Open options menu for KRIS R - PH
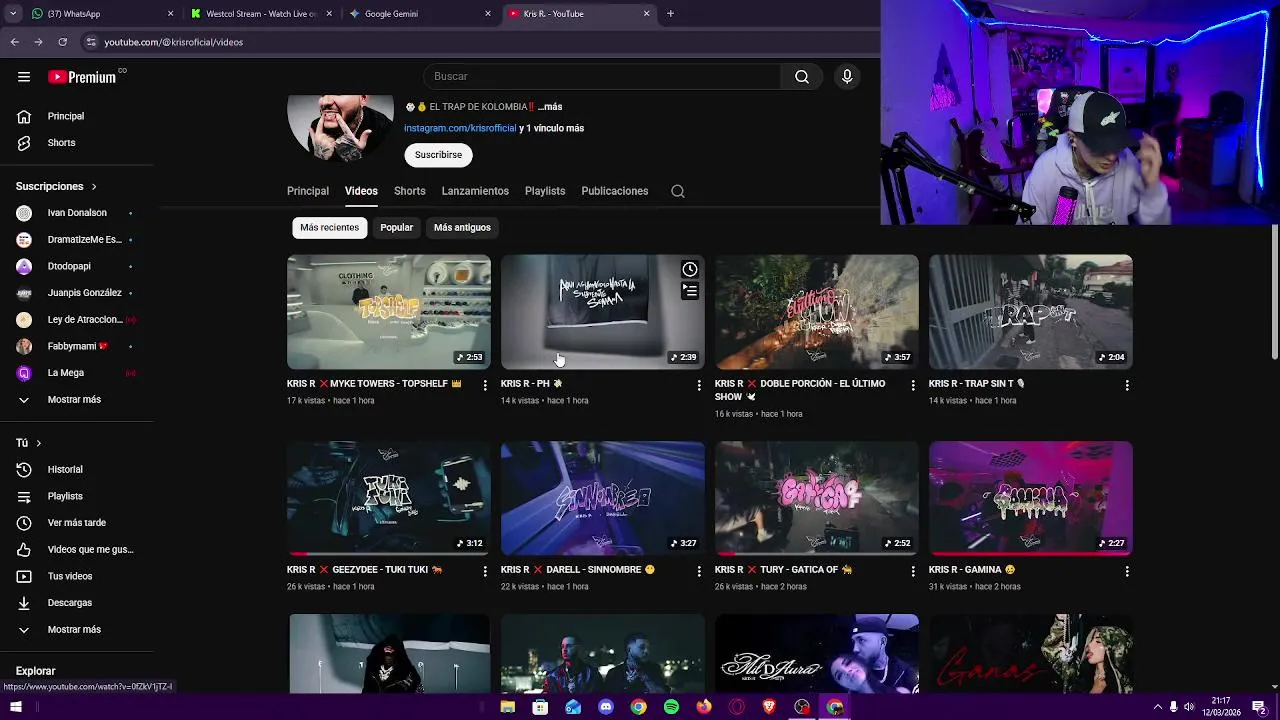Image resolution: width=1280 pixels, height=720 pixels. 699,385
